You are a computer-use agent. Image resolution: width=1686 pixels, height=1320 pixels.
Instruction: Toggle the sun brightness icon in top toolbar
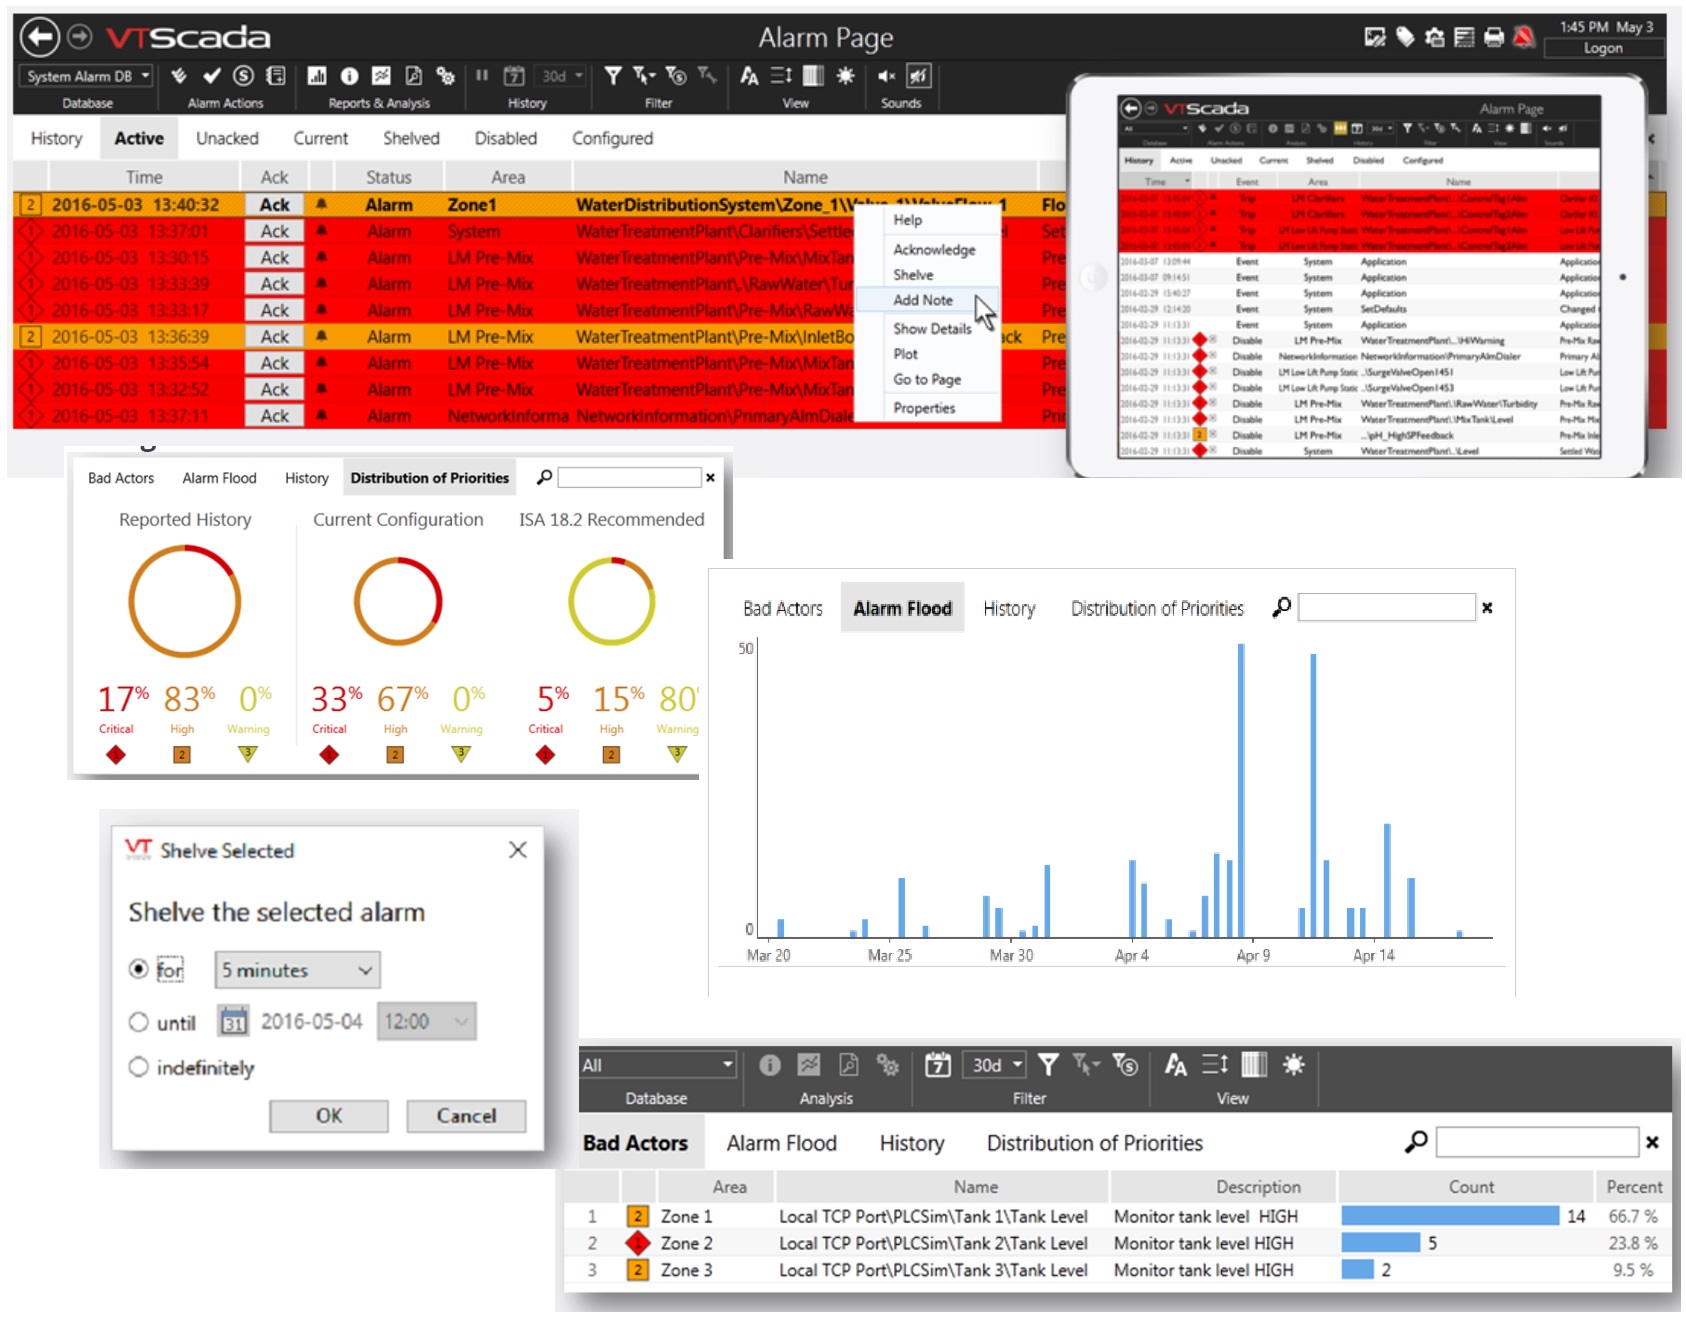(x=845, y=76)
